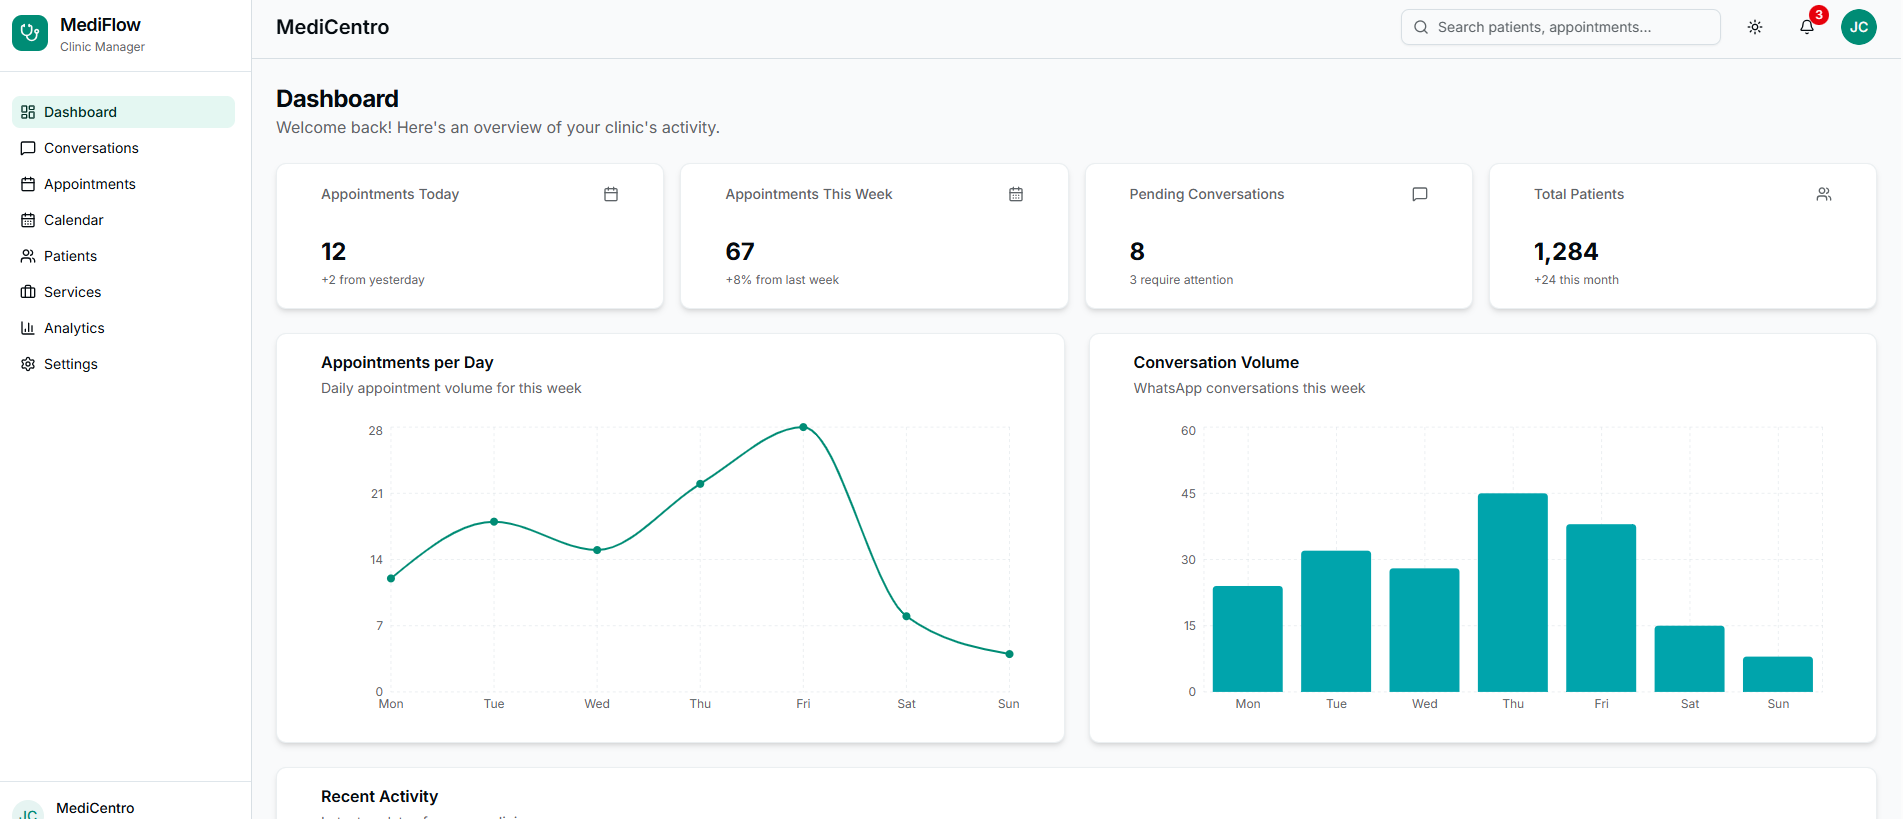This screenshot has width=1903, height=819.
Task: Click the Analytics bar chart sidebar icon
Action: point(28,328)
